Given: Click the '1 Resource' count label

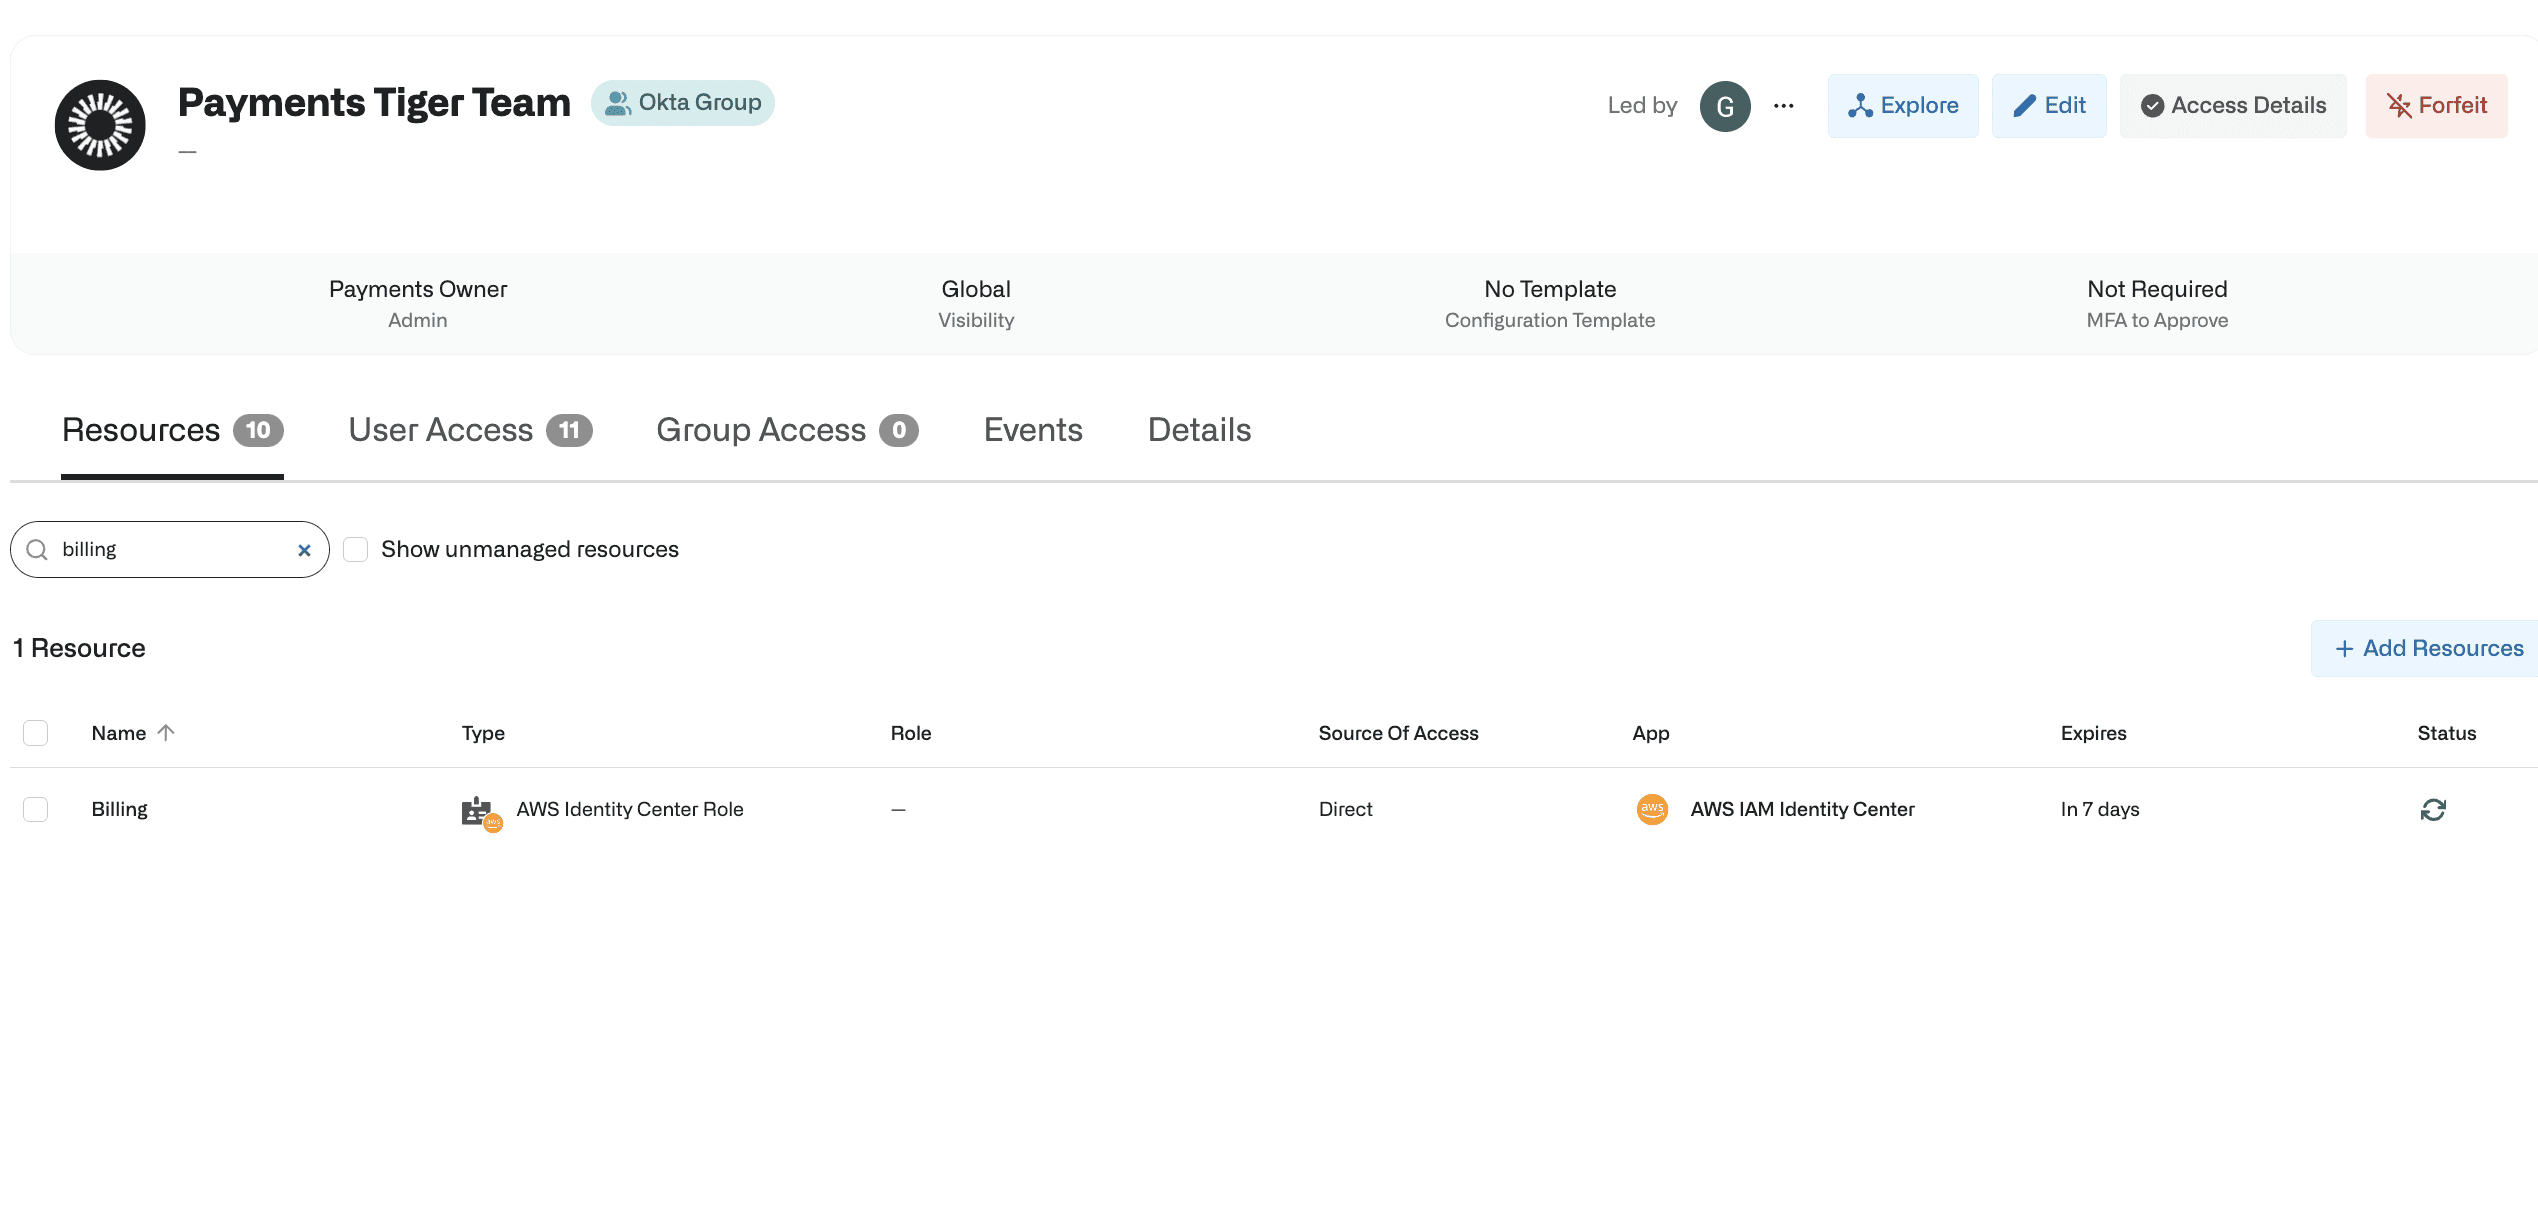Looking at the screenshot, I should coord(79,648).
